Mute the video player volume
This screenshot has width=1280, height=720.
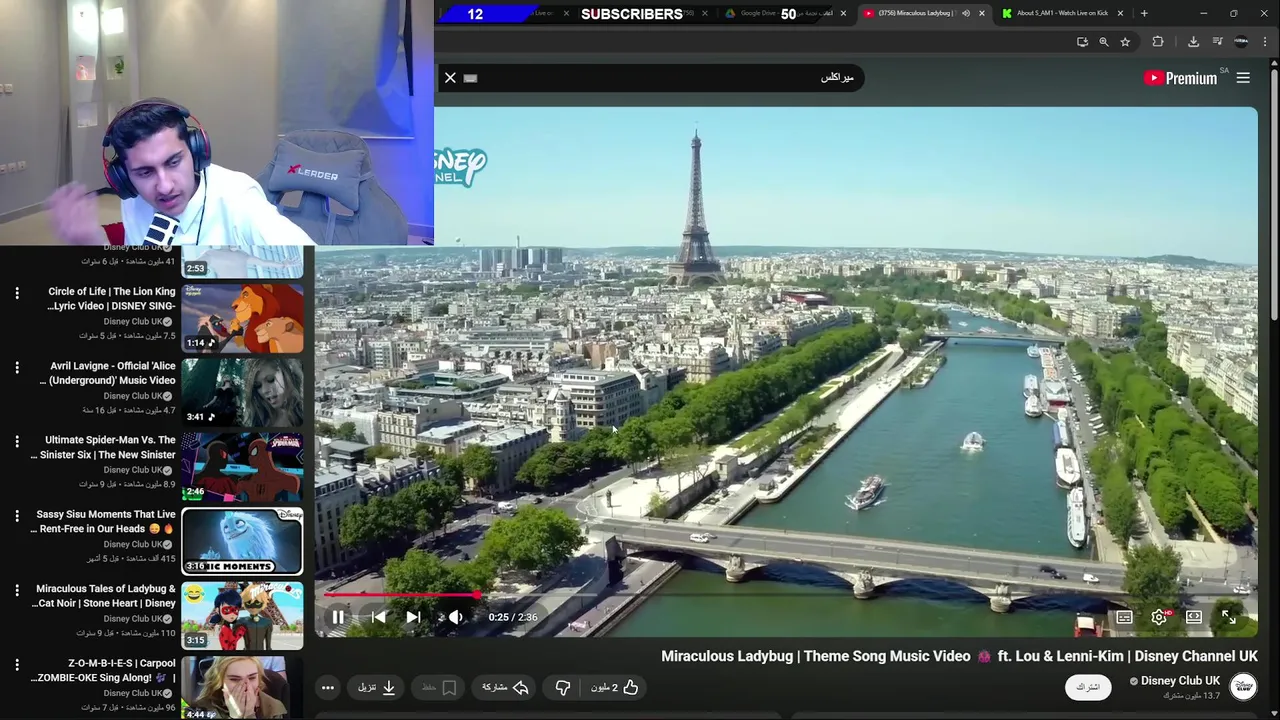pos(456,617)
